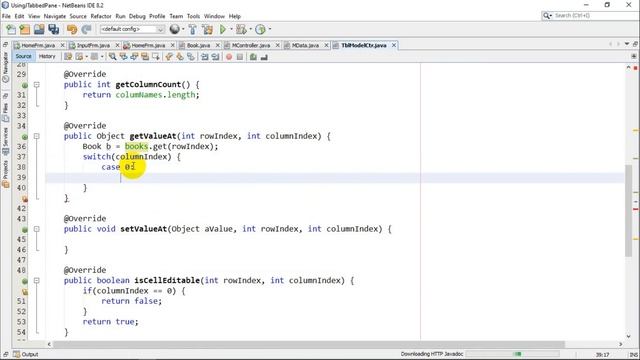This screenshot has width=640, height=360.
Task: Click the New File toolbar icon
Action: [x=11, y=29]
